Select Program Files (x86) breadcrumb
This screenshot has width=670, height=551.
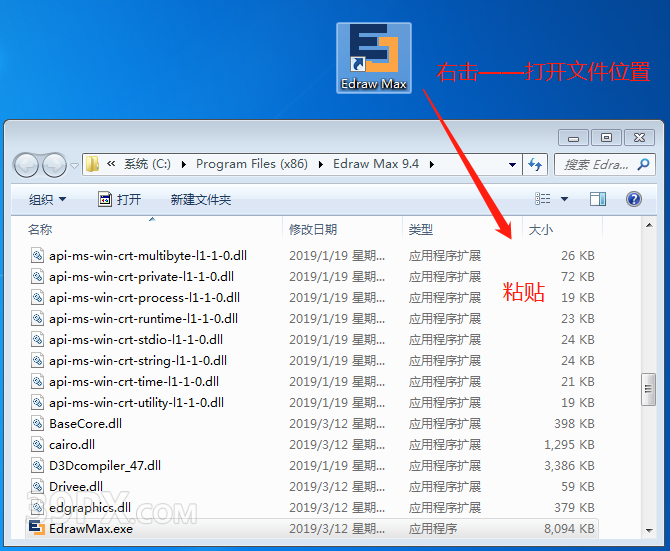[x=252, y=164]
